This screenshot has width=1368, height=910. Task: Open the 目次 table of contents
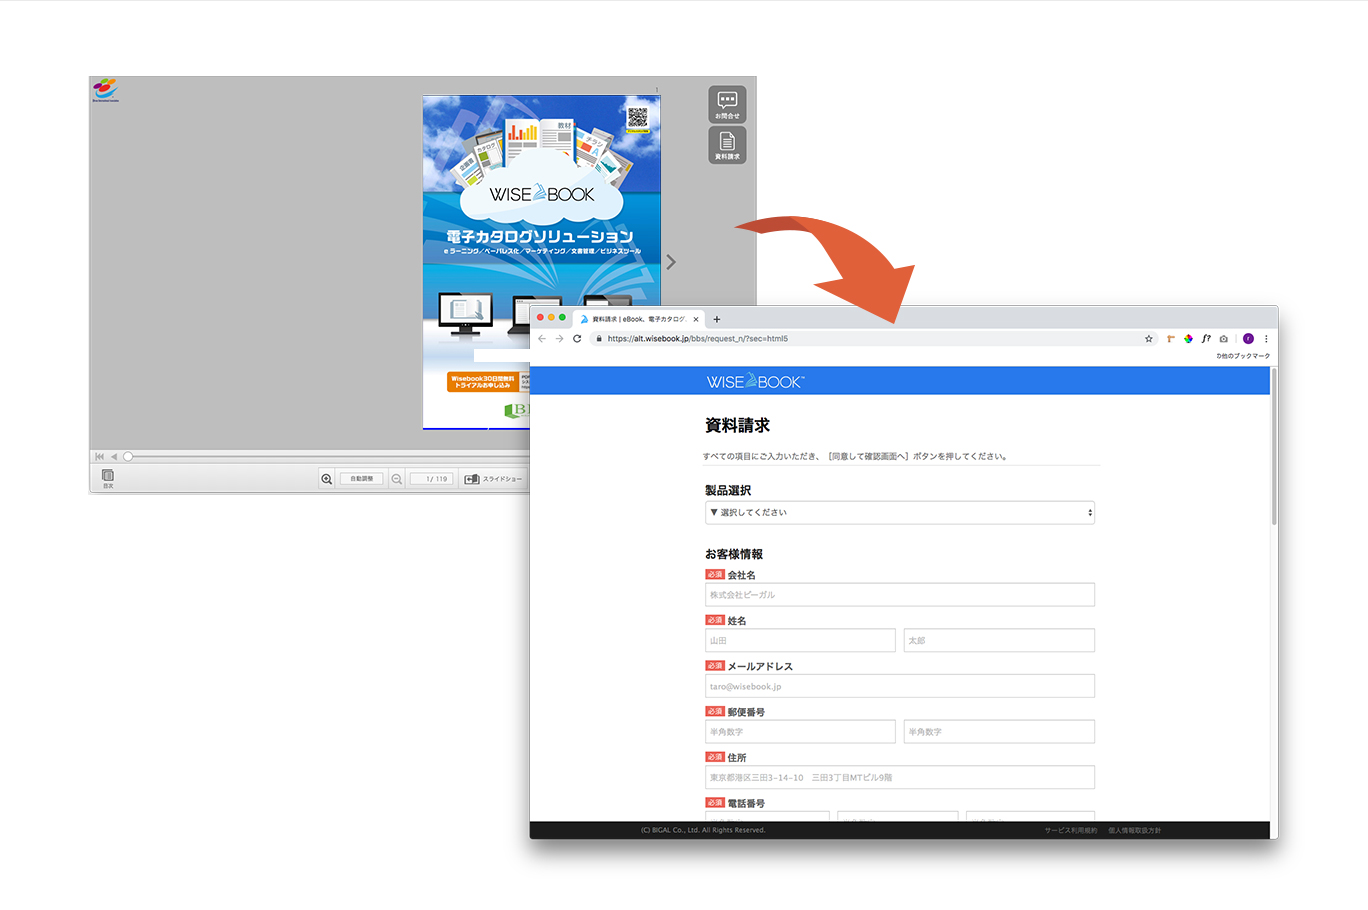[108, 478]
